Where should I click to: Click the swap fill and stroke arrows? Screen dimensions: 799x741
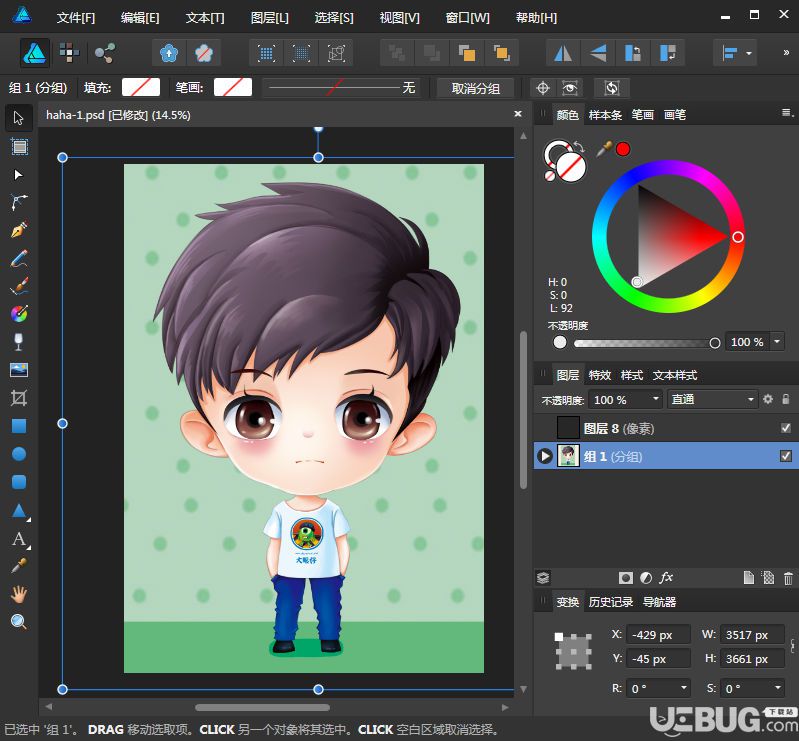(579, 147)
